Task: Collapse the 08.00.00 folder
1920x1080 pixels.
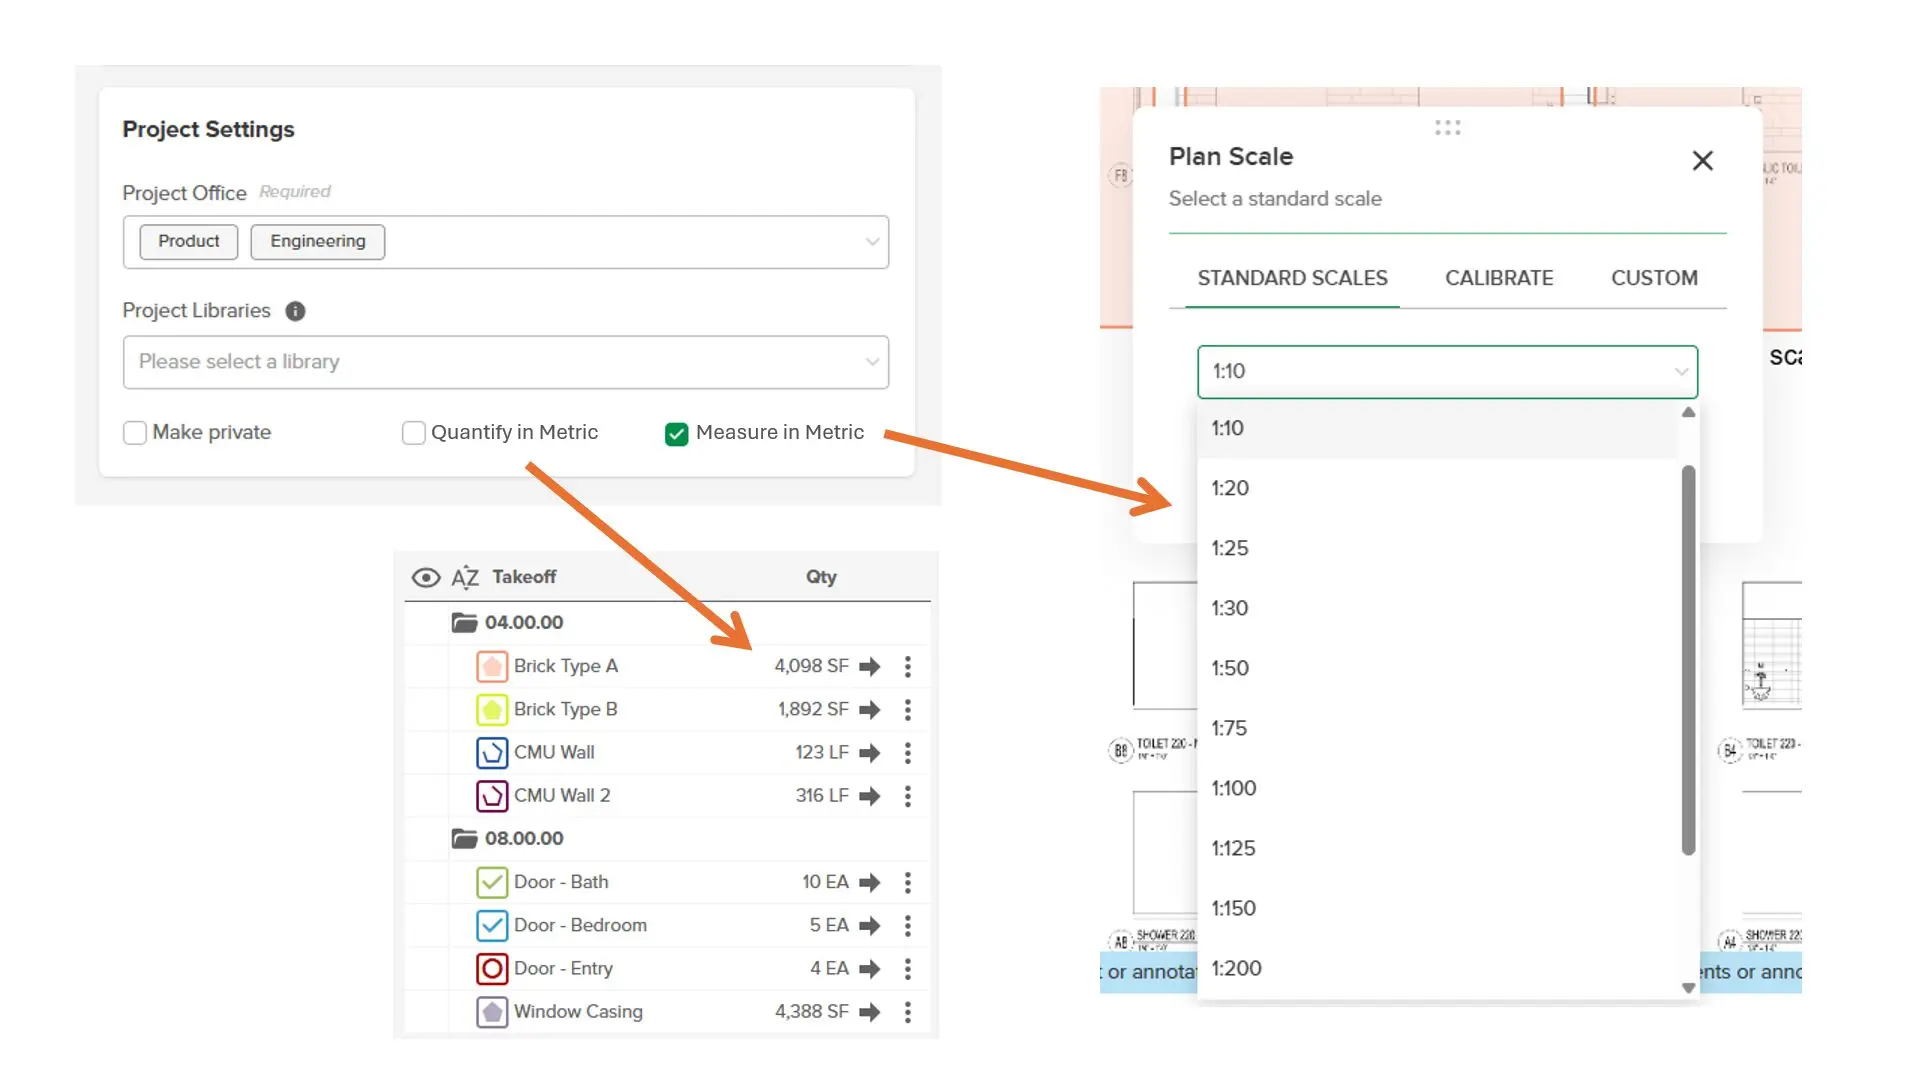Action: point(464,838)
